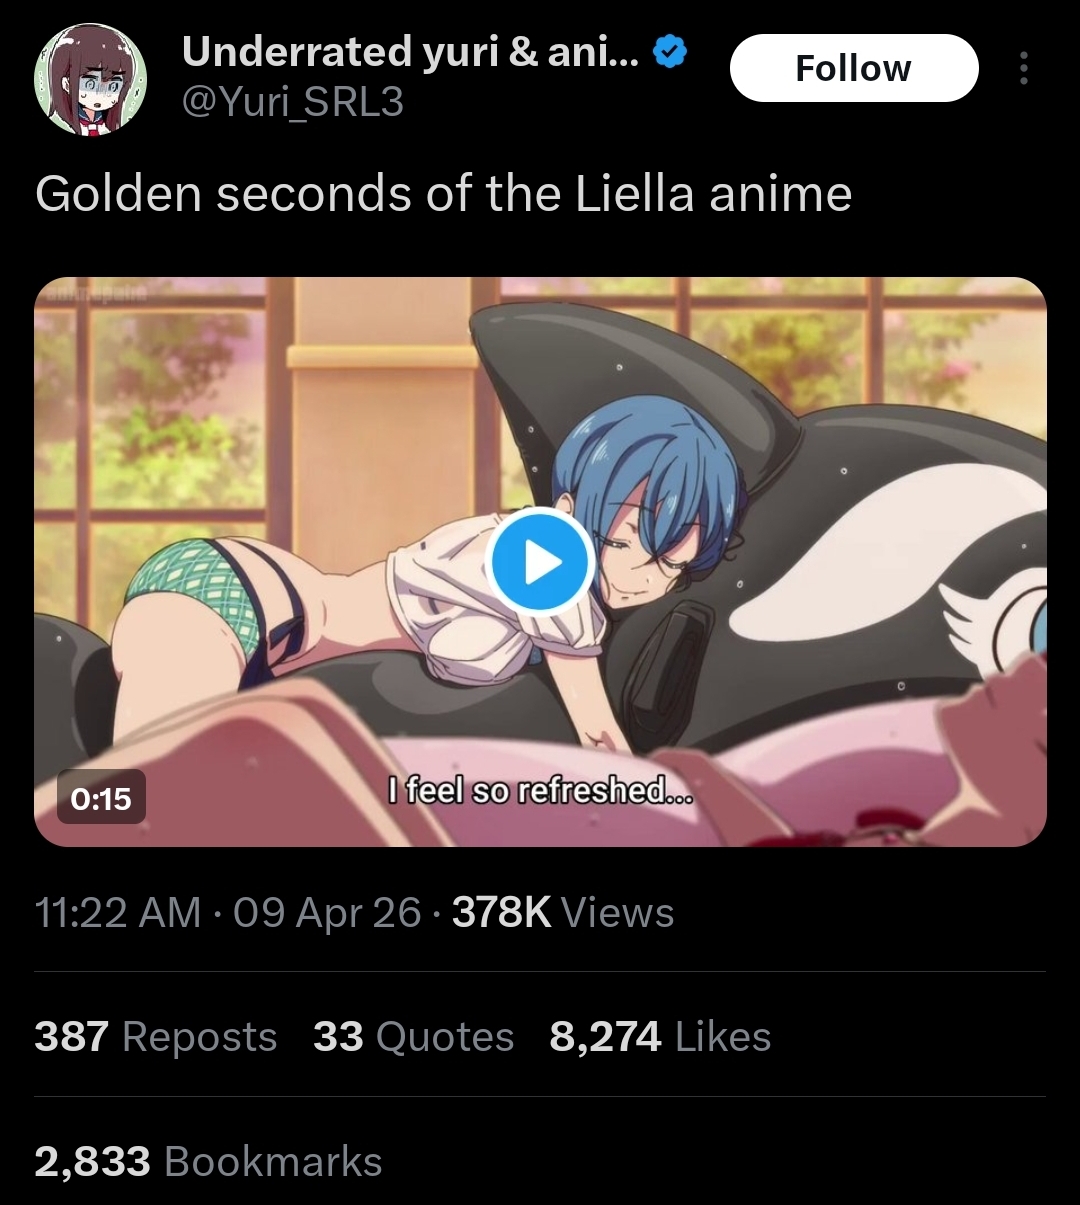Screen dimensions: 1080x1205
Task: Click the blue verified badge
Action: click(x=669, y=51)
